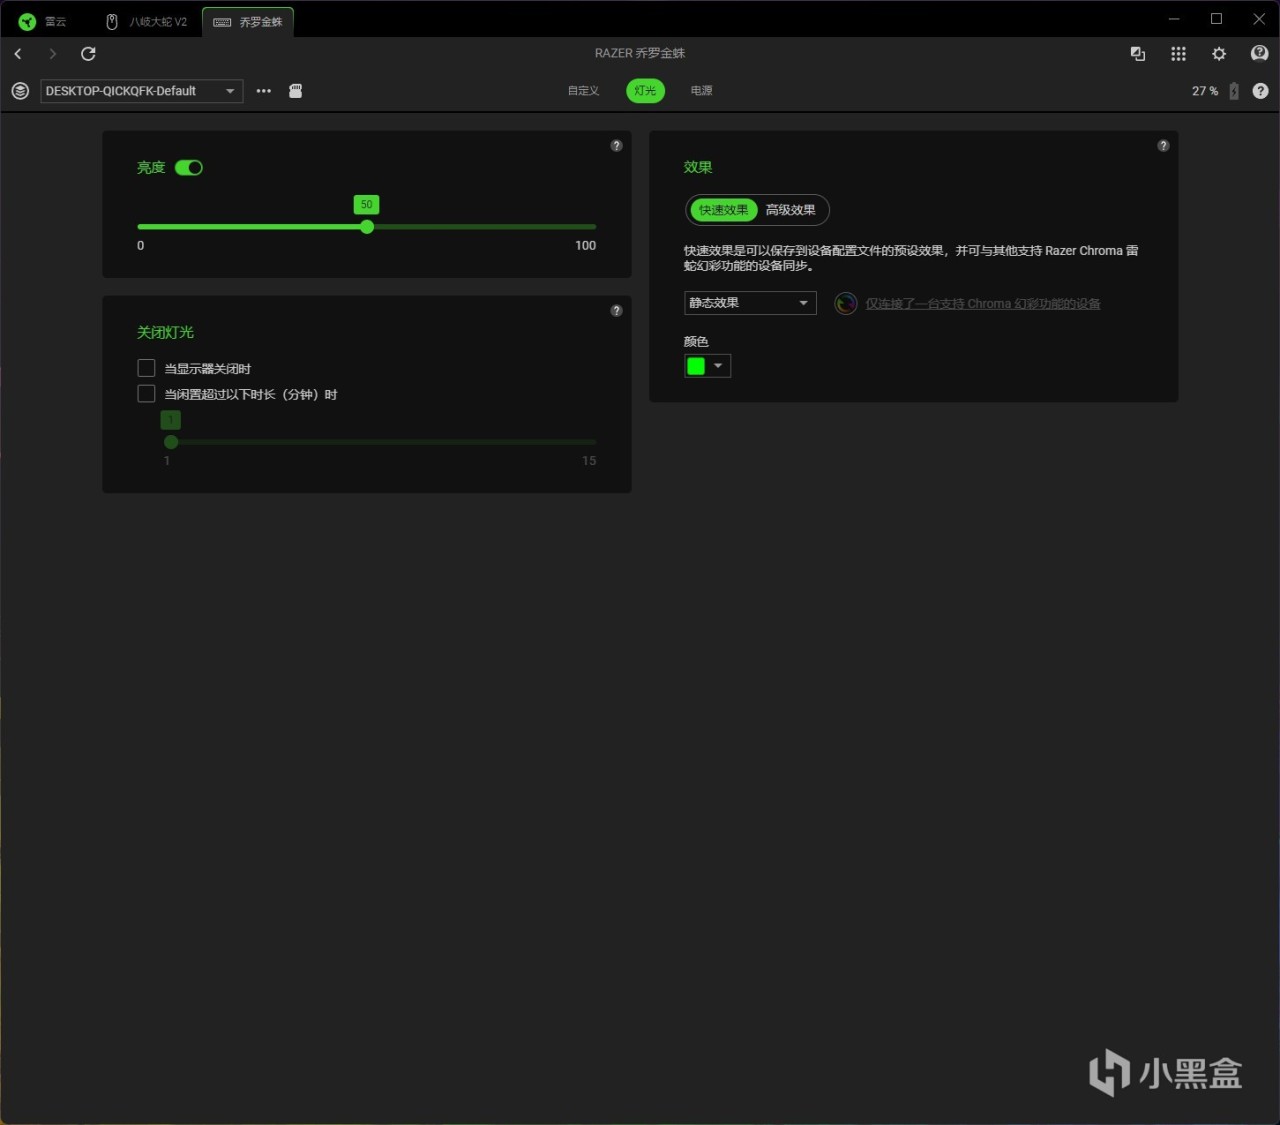The height and width of the screenshot is (1125, 1280).
Task: Open the window switch icon at top right
Action: tap(1138, 54)
